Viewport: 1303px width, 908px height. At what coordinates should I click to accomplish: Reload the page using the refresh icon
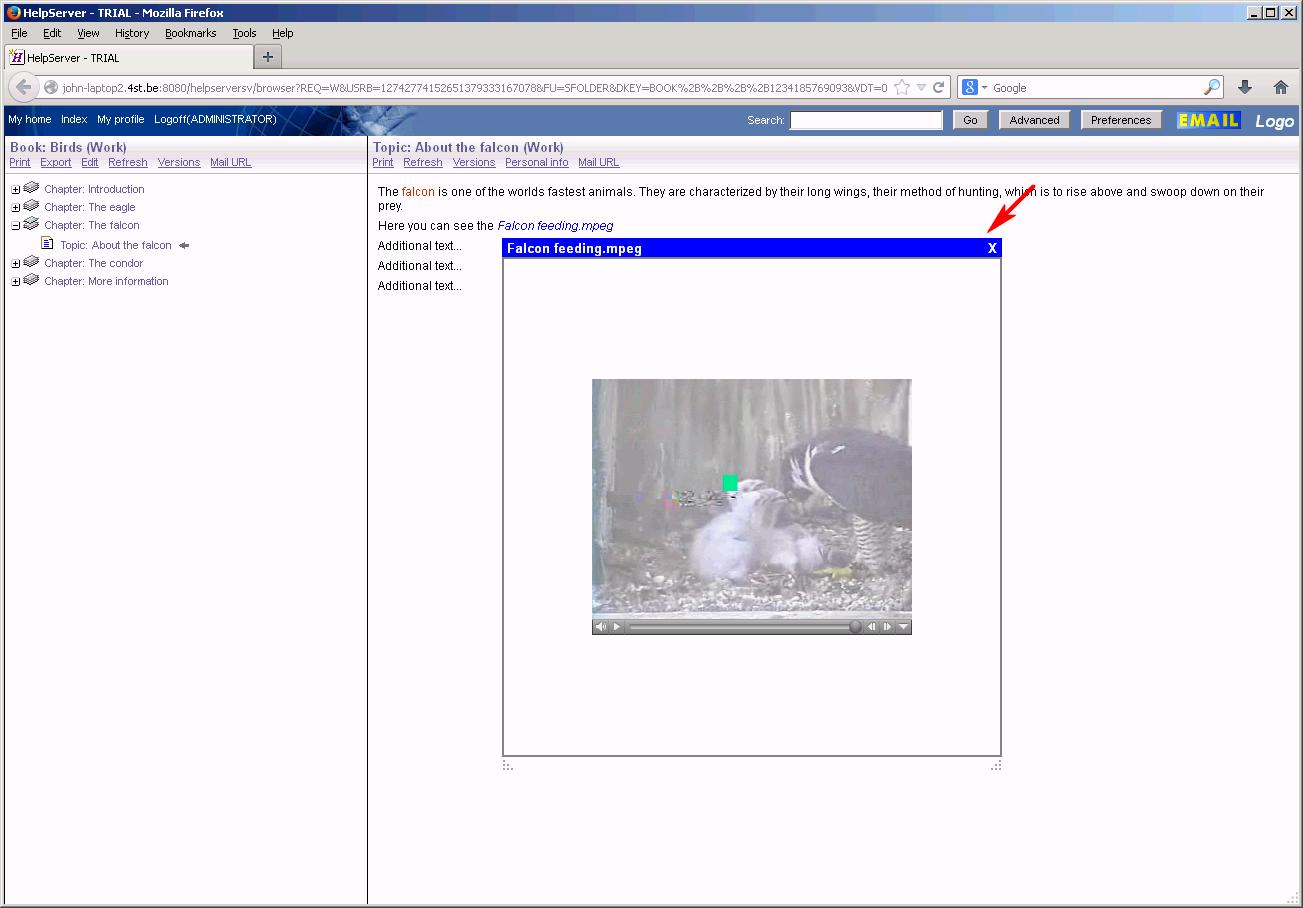(x=939, y=88)
